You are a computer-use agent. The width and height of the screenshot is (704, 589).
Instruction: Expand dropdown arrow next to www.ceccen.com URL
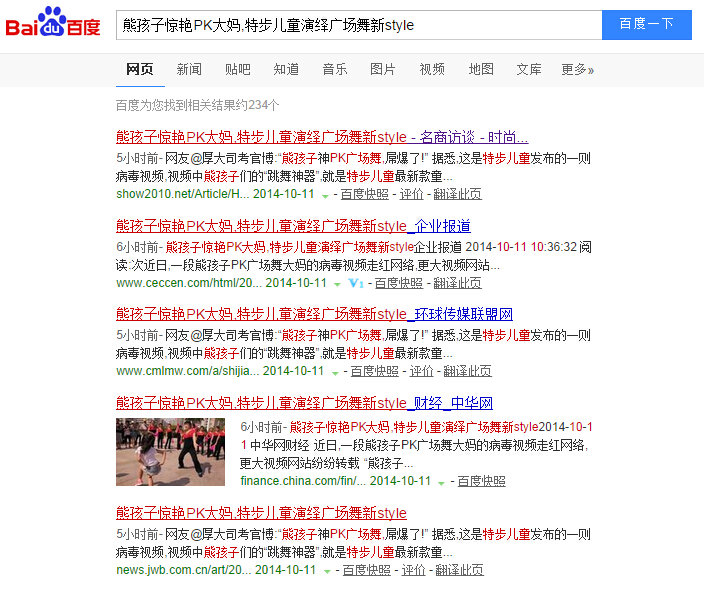[x=337, y=285]
